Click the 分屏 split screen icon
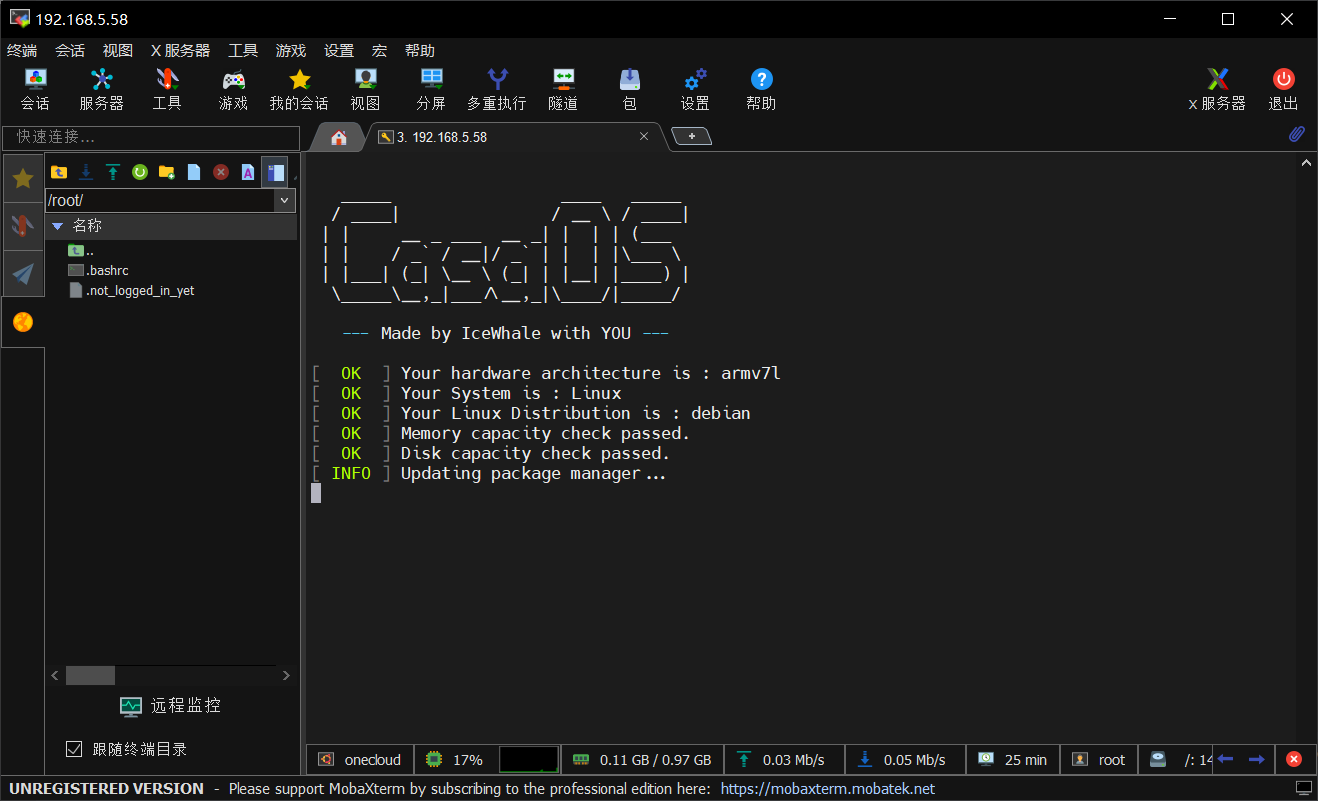This screenshot has width=1318, height=801. [431, 89]
